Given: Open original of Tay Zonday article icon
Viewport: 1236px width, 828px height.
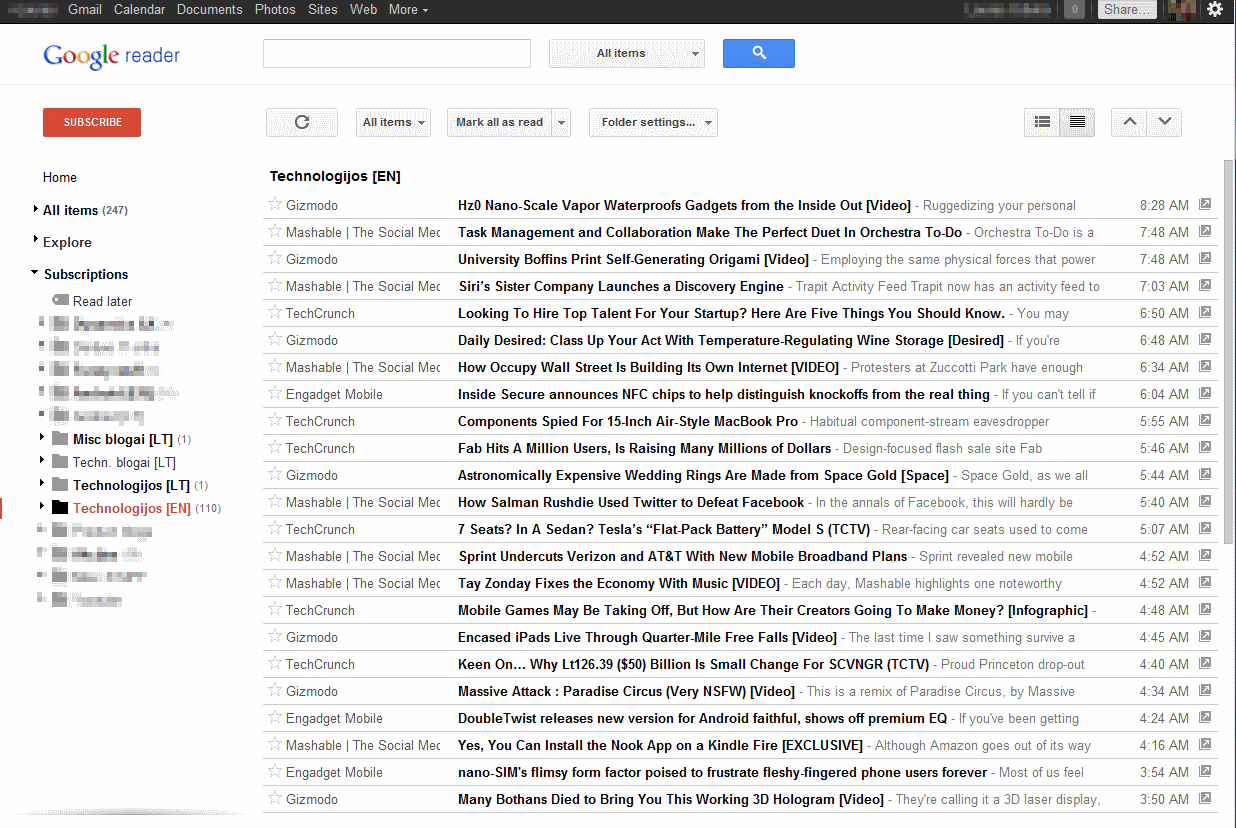Looking at the screenshot, I should pyautogui.click(x=1205, y=582).
